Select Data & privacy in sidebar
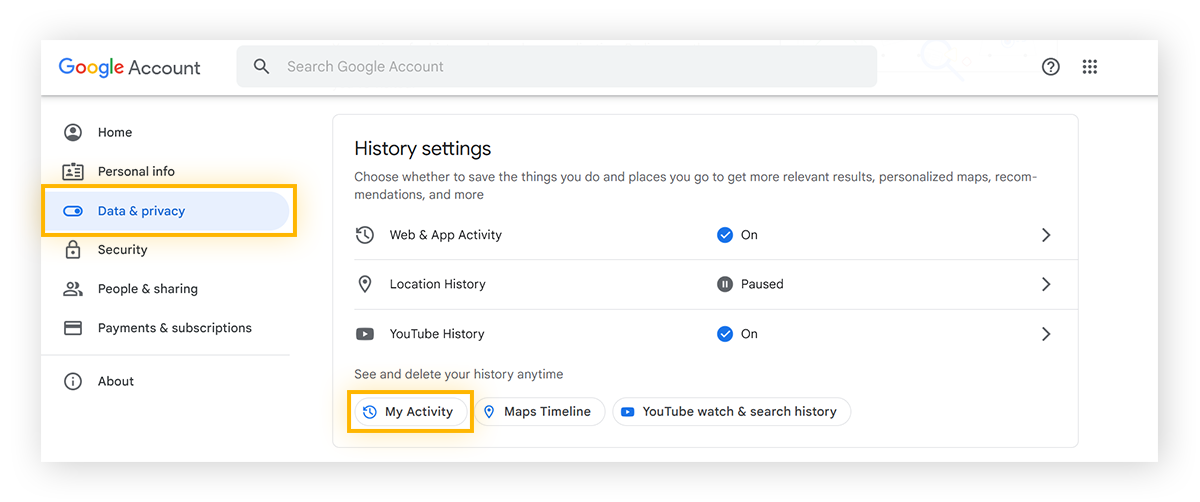This screenshot has width=1200, height=502. click(x=141, y=211)
